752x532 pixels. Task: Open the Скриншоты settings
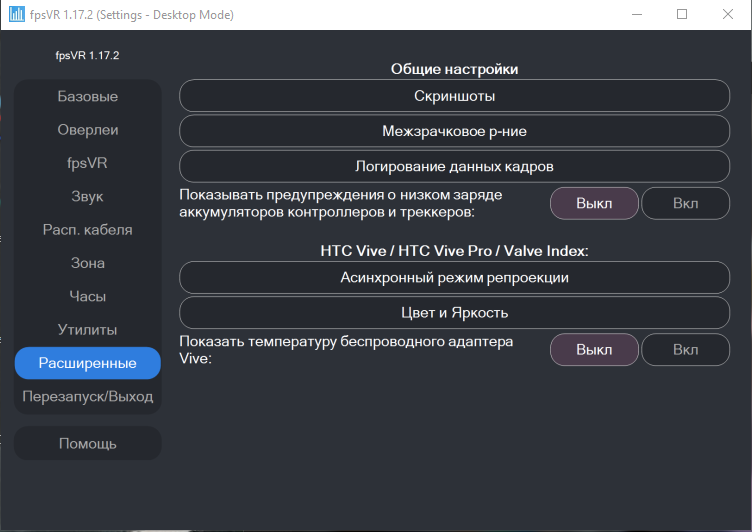(455, 97)
